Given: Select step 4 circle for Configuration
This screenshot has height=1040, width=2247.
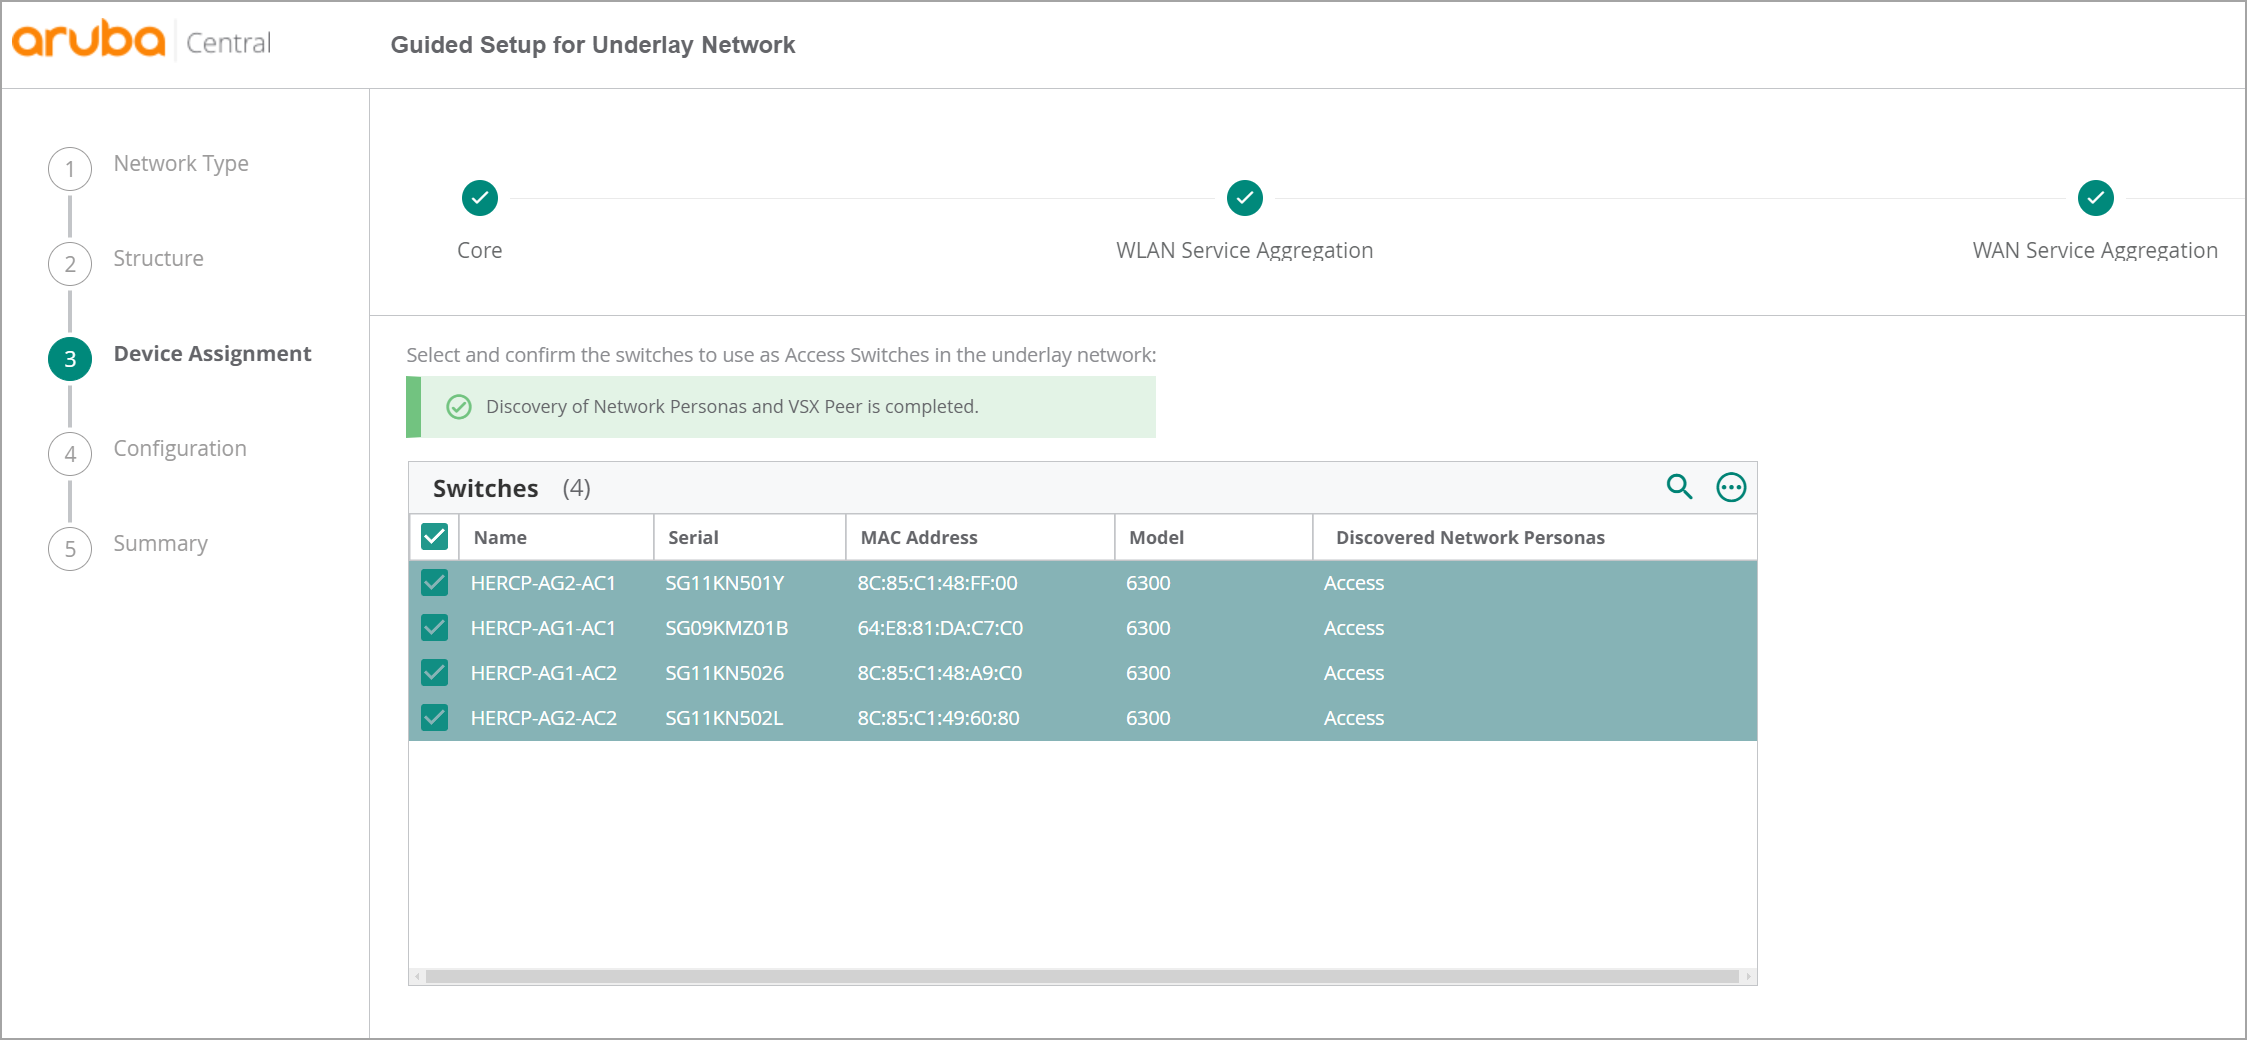Looking at the screenshot, I should pos(70,453).
